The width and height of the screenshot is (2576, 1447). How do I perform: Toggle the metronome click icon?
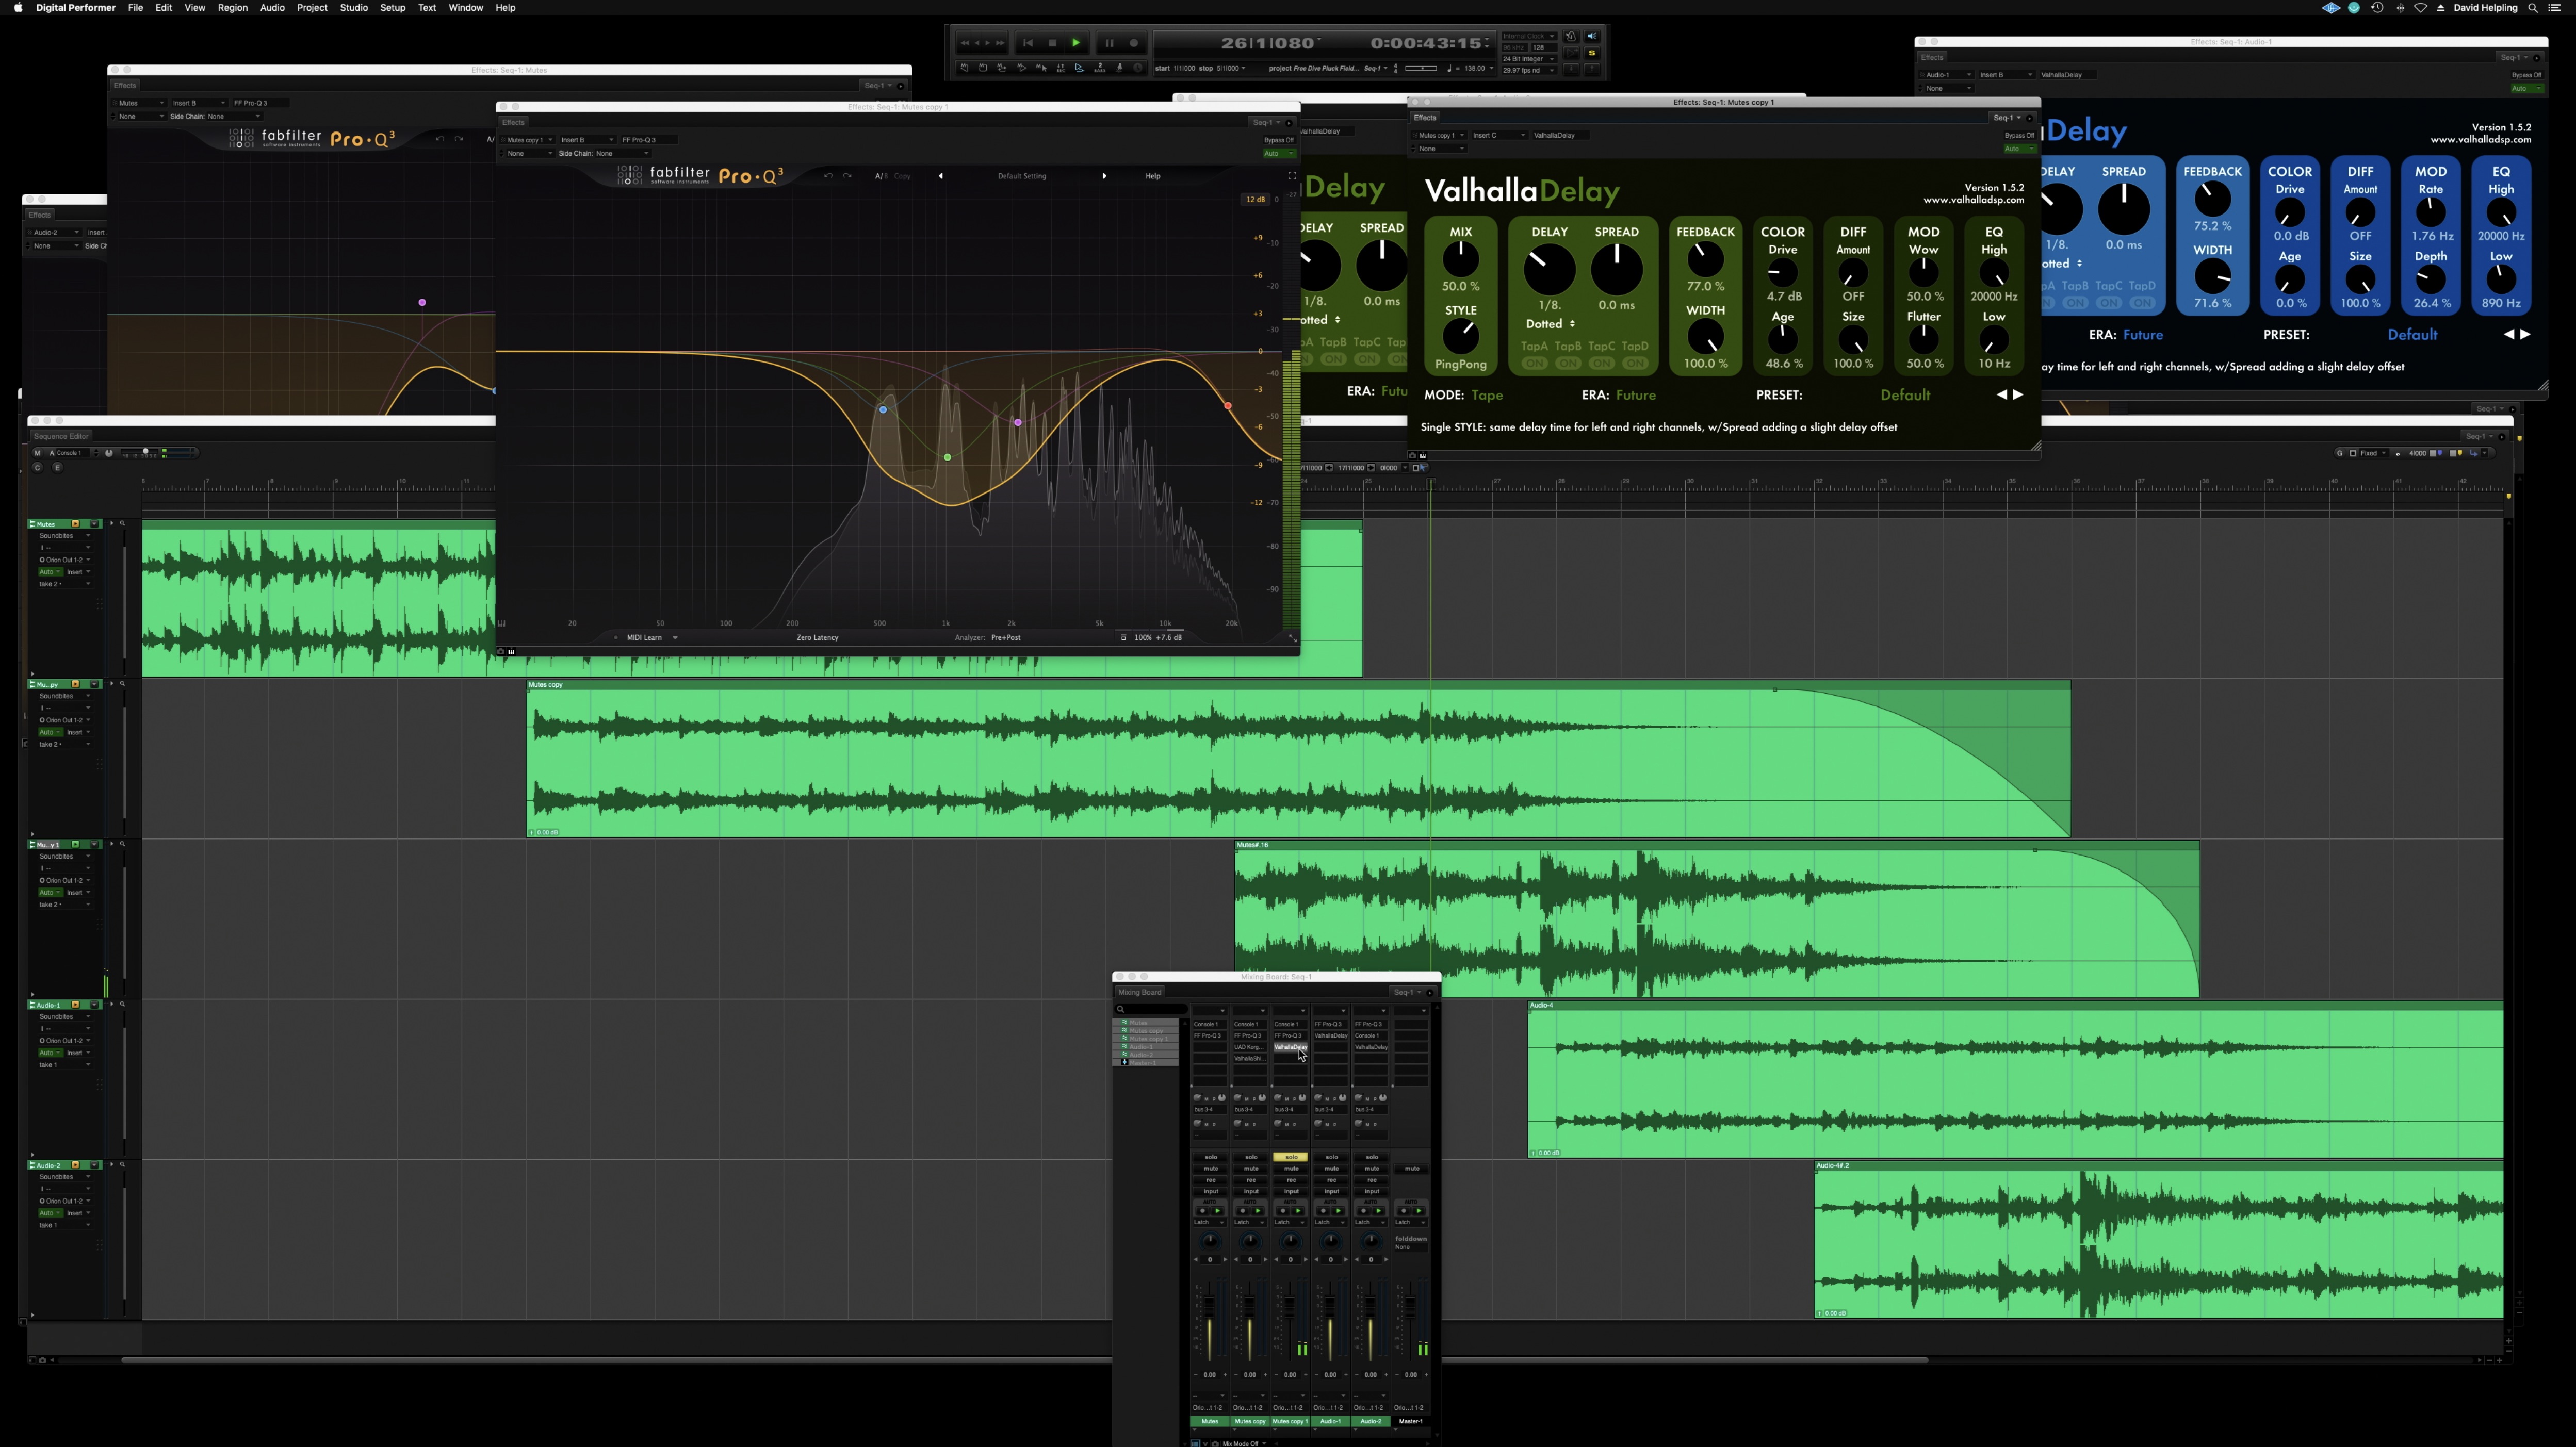(1570, 37)
